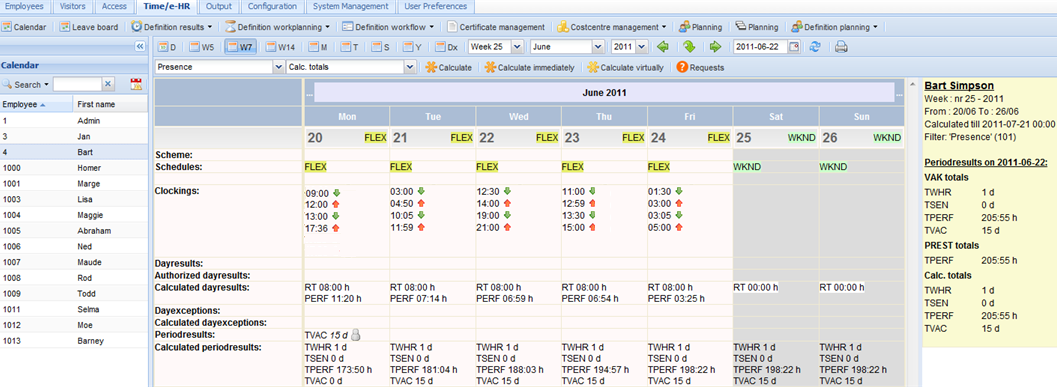
Task: Go to previous period green arrow
Action: (x=662, y=47)
